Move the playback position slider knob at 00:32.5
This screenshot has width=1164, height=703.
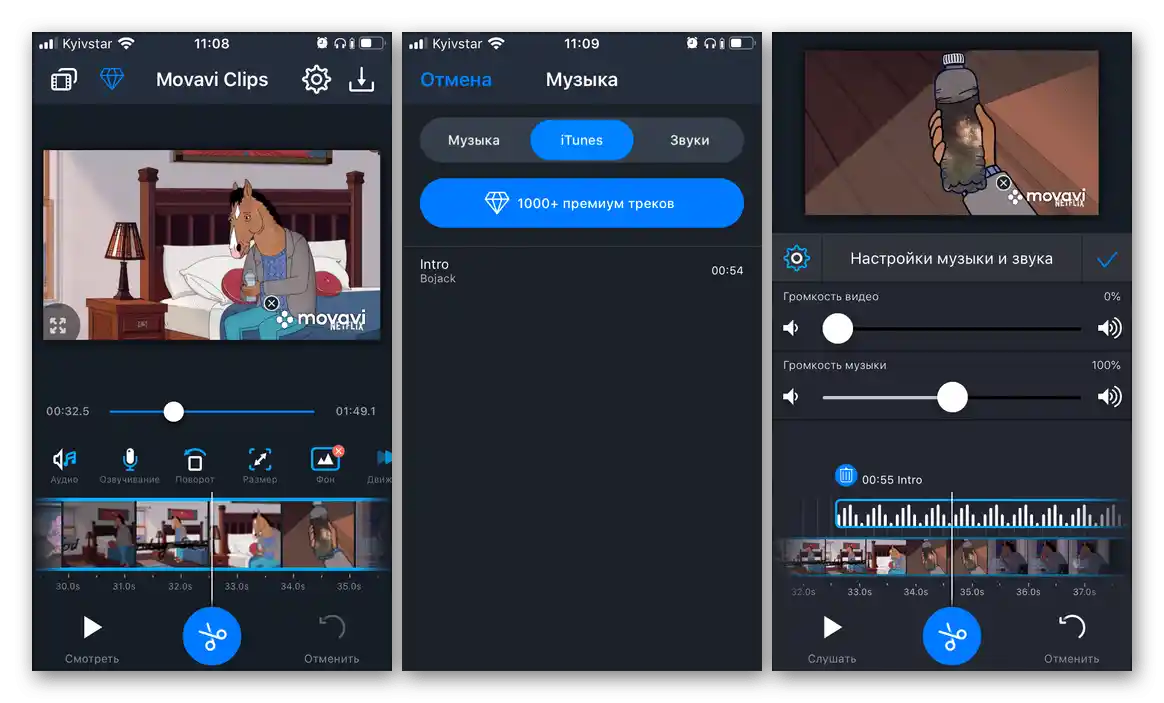tap(174, 411)
